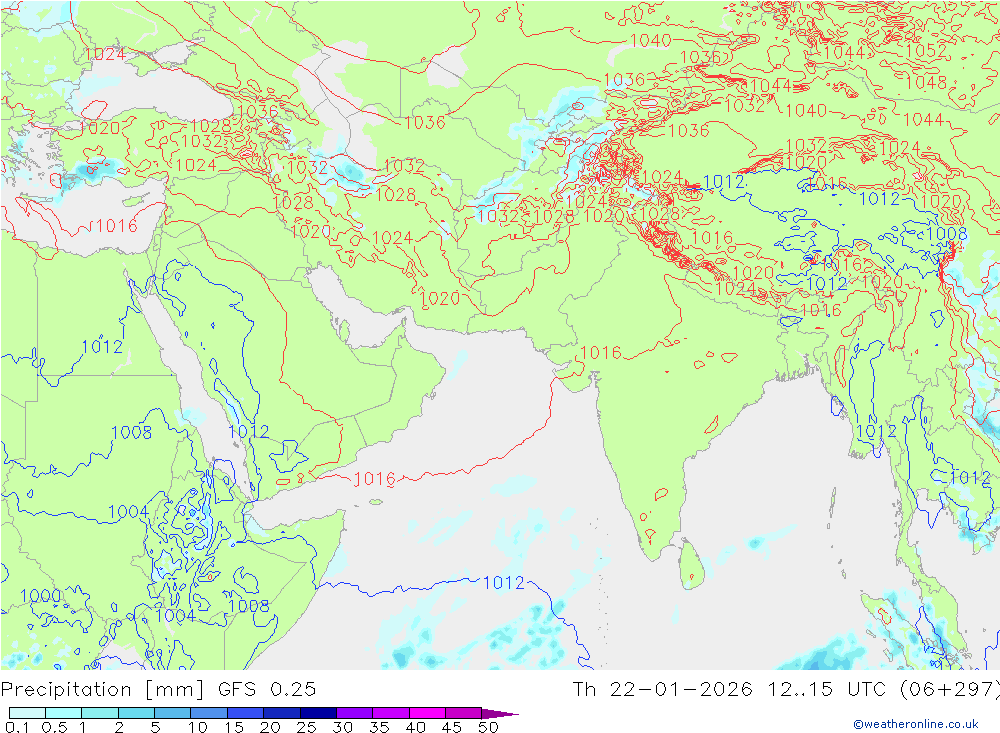
Task: Click the 1000 isobar label
Action: coord(41,596)
